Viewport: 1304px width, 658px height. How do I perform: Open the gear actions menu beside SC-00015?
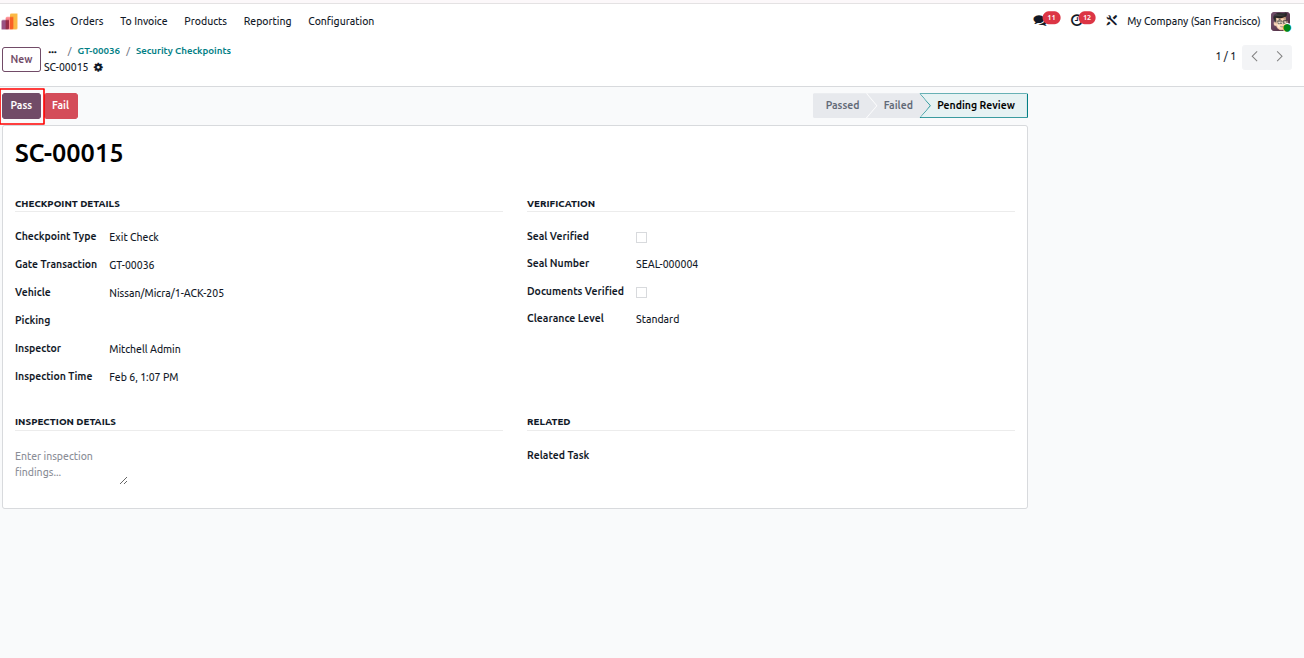(x=98, y=68)
